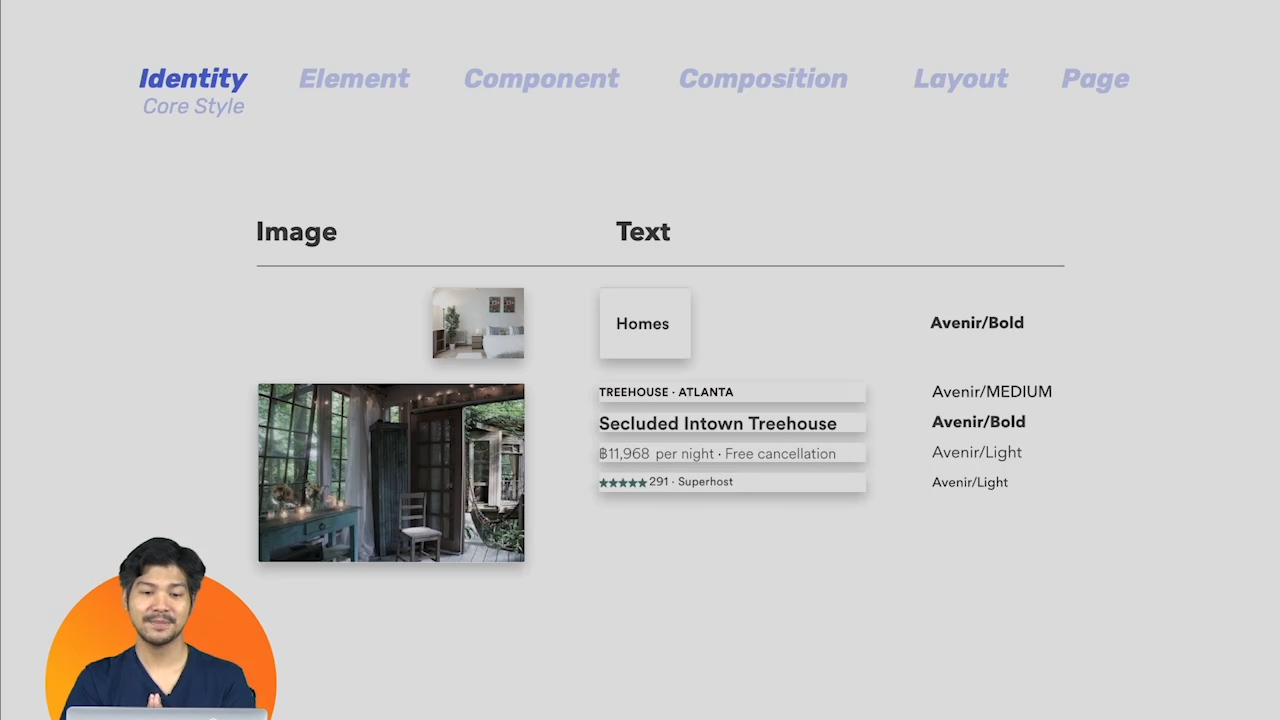Viewport: 1280px width, 720px height.
Task: Click the Core Style subtitle
Action: click(x=193, y=106)
